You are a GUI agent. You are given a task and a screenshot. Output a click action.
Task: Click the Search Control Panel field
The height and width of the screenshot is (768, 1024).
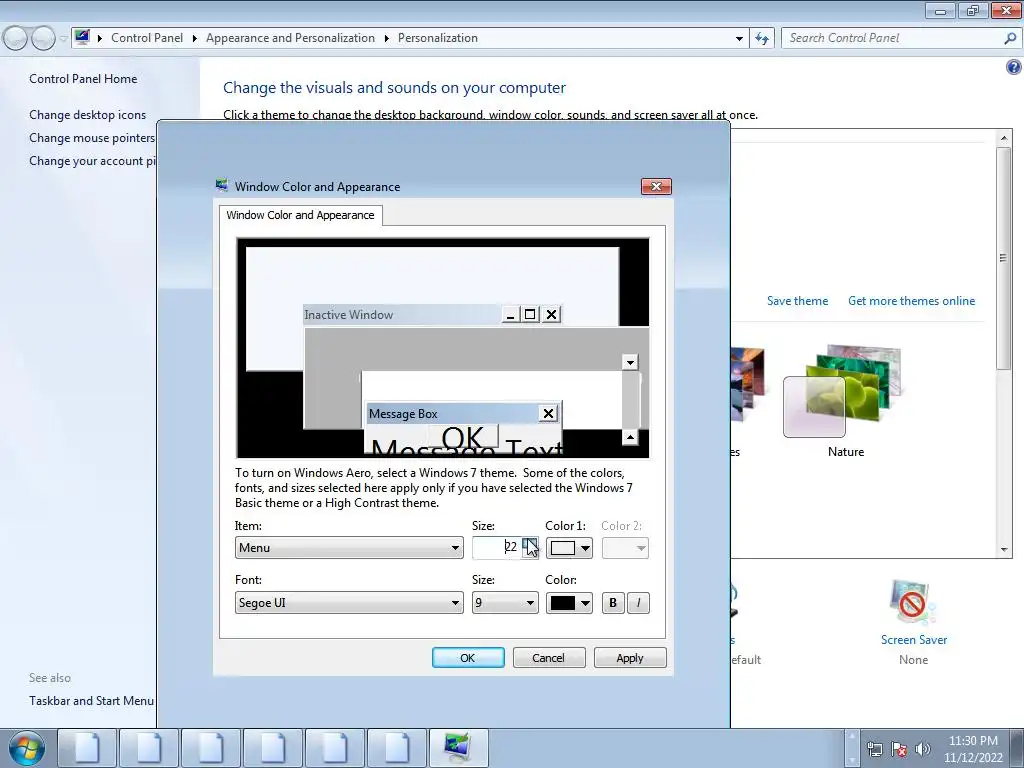[x=893, y=38]
